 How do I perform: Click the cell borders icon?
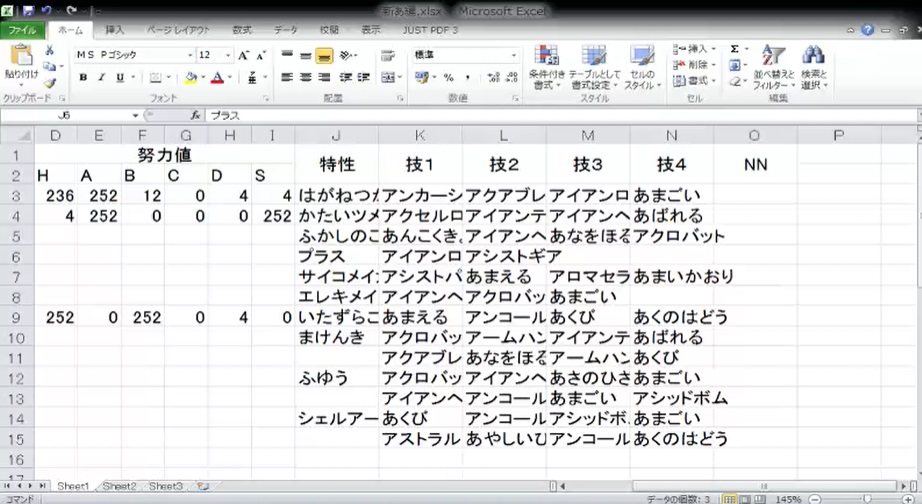155,77
